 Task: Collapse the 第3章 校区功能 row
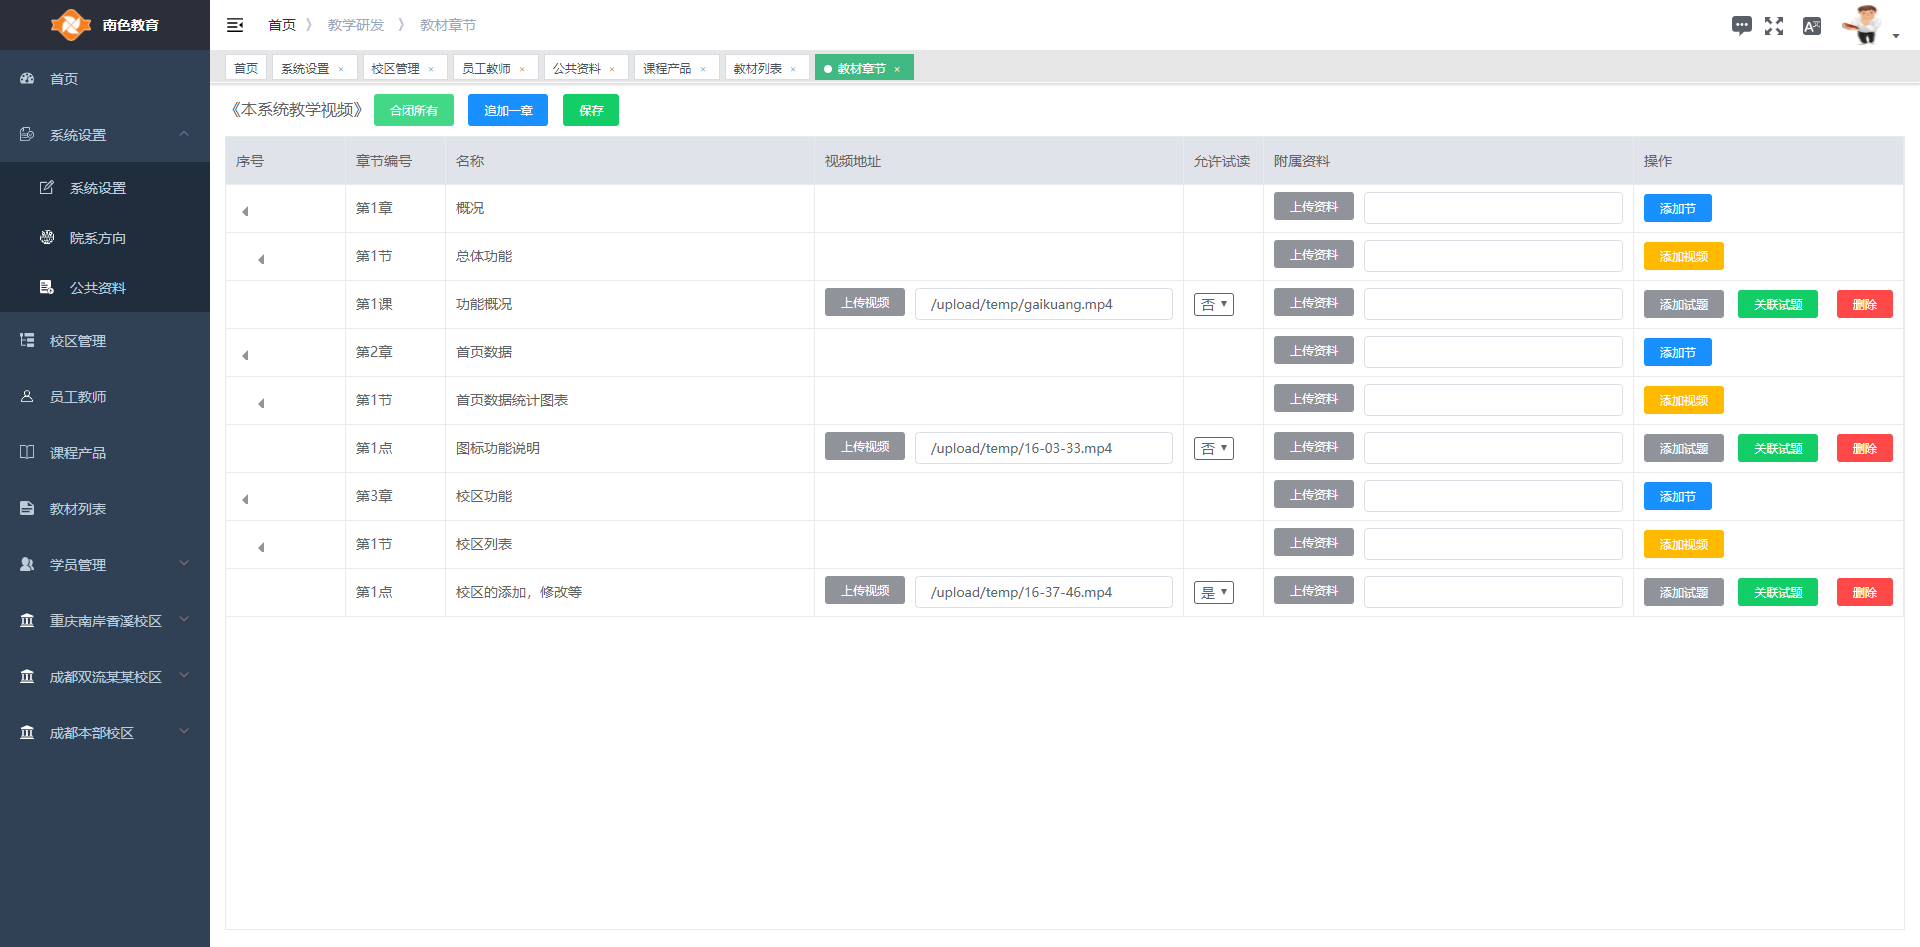(245, 499)
